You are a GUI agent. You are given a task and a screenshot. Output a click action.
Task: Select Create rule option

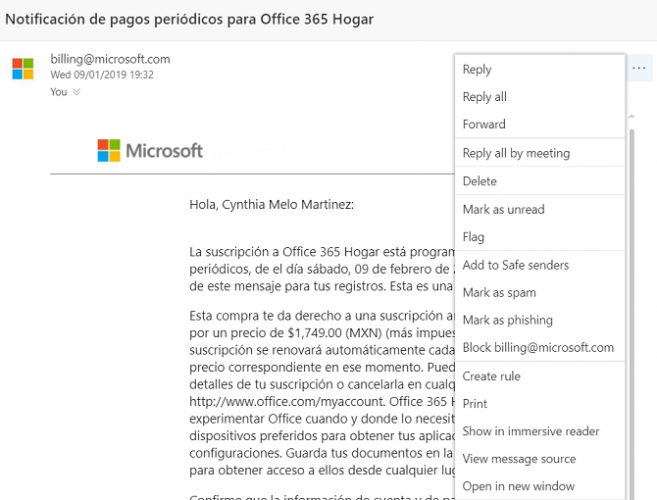point(540,376)
